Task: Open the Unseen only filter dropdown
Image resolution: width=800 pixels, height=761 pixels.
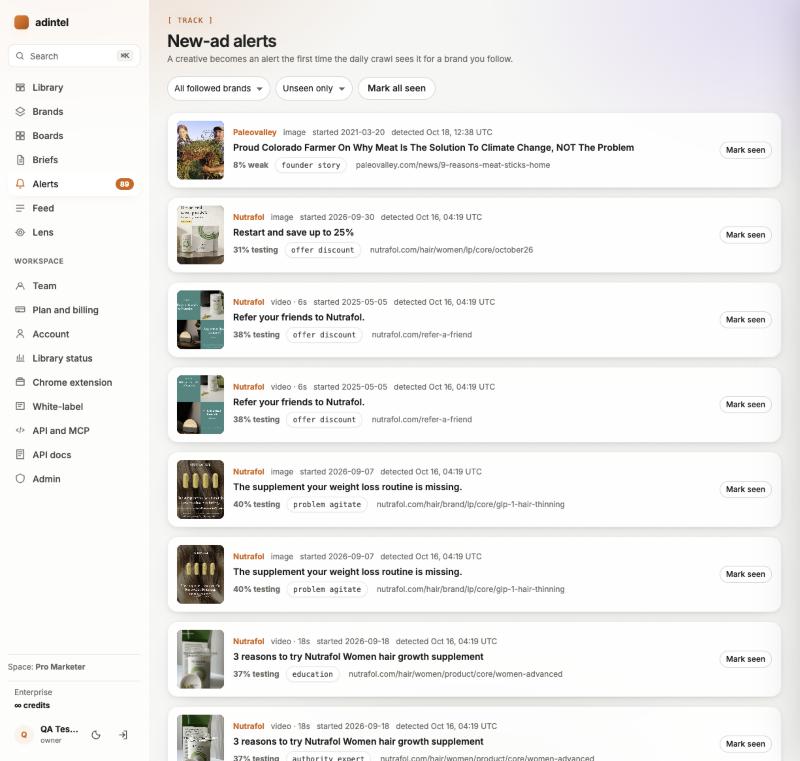Action: click(x=314, y=88)
